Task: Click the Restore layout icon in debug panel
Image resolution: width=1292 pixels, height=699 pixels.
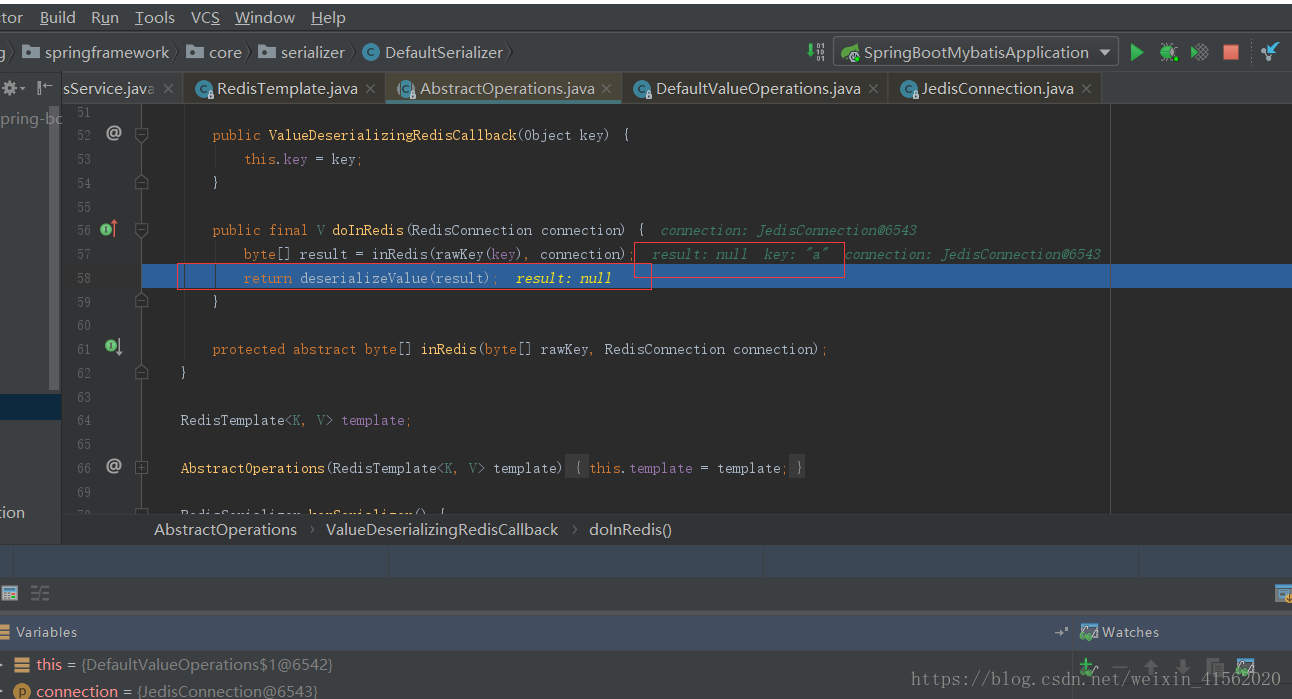Action: tap(1283, 594)
